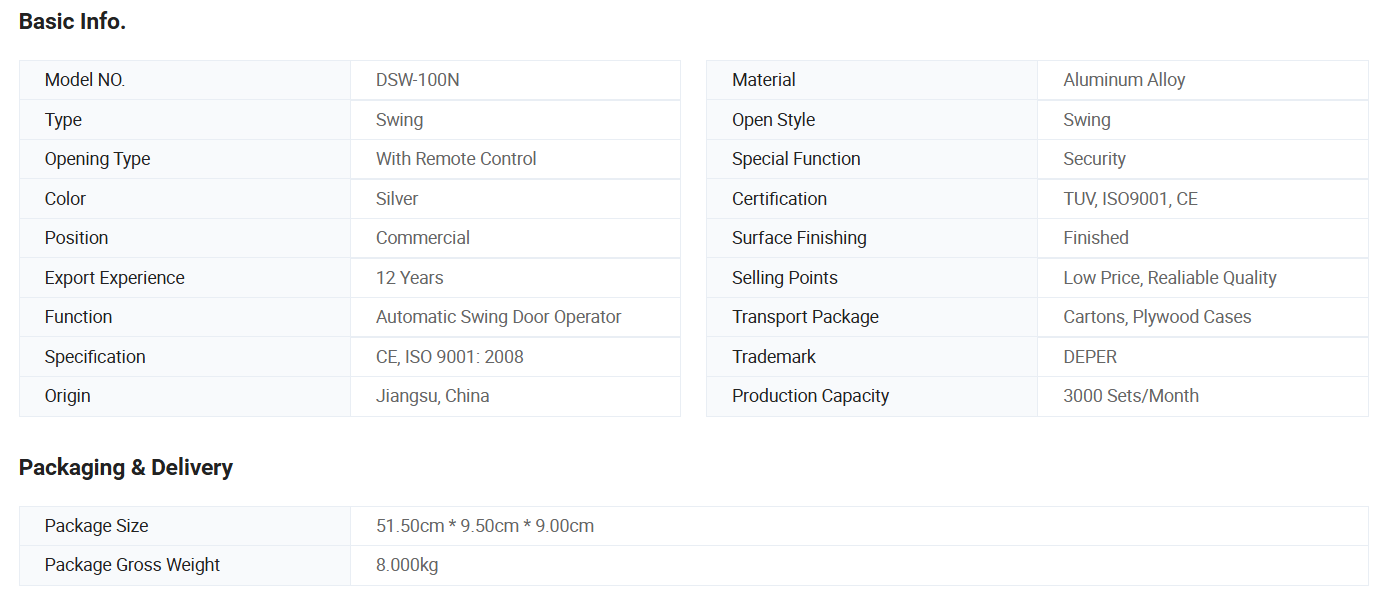The height and width of the screenshot is (601, 1381).
Task: Click the Aluminum Alloy material value
Action: pos(1124,80)
